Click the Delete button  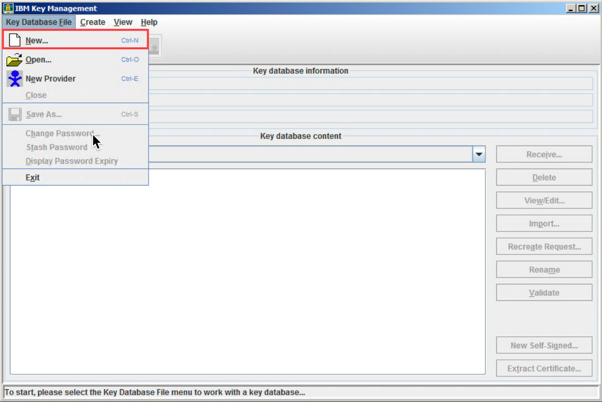click(544, 177)
